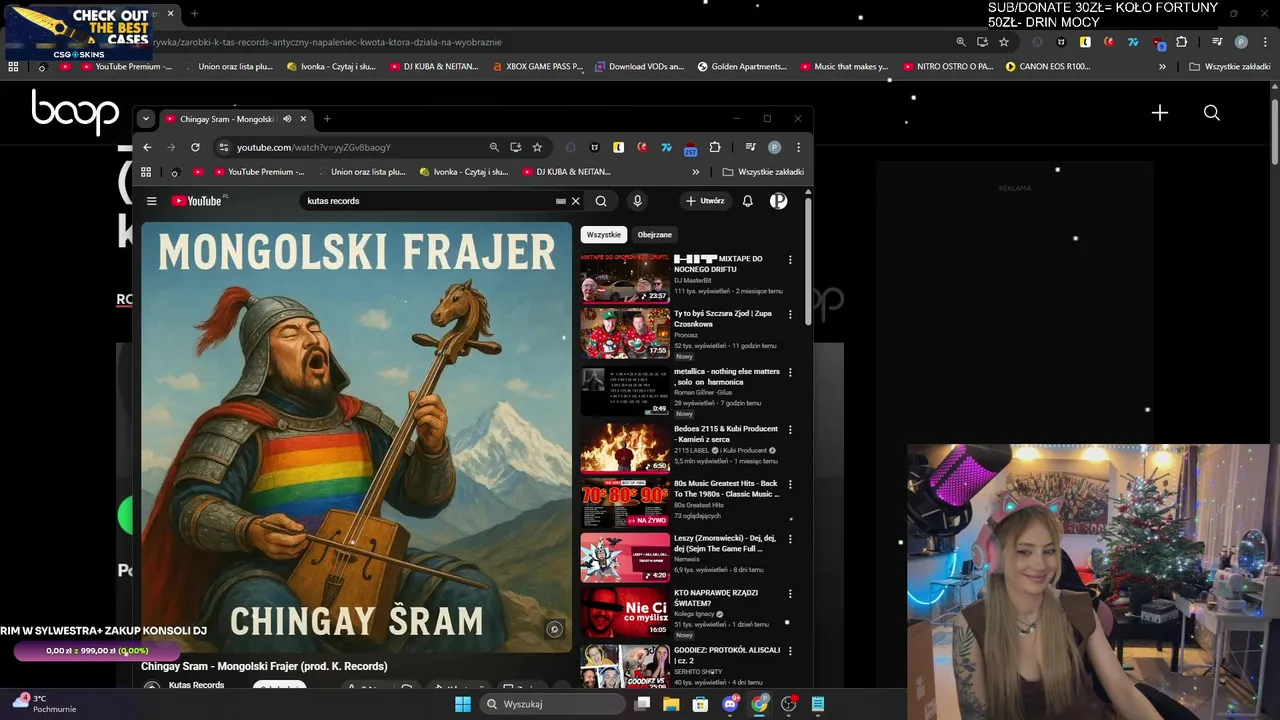Screen dimensions: 1280x720
Task: Open Download VODs bookmark in background browser
Action: (639, 67)
